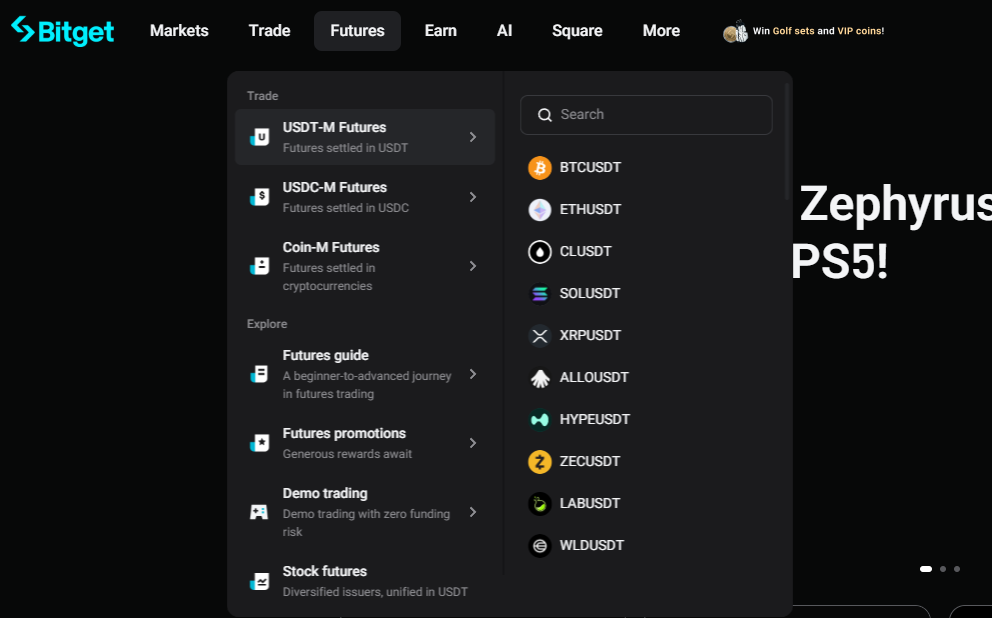992x618 pixels.
Task: Click the HYPEUSDT coin icon
Action: [x=540, y=419]
